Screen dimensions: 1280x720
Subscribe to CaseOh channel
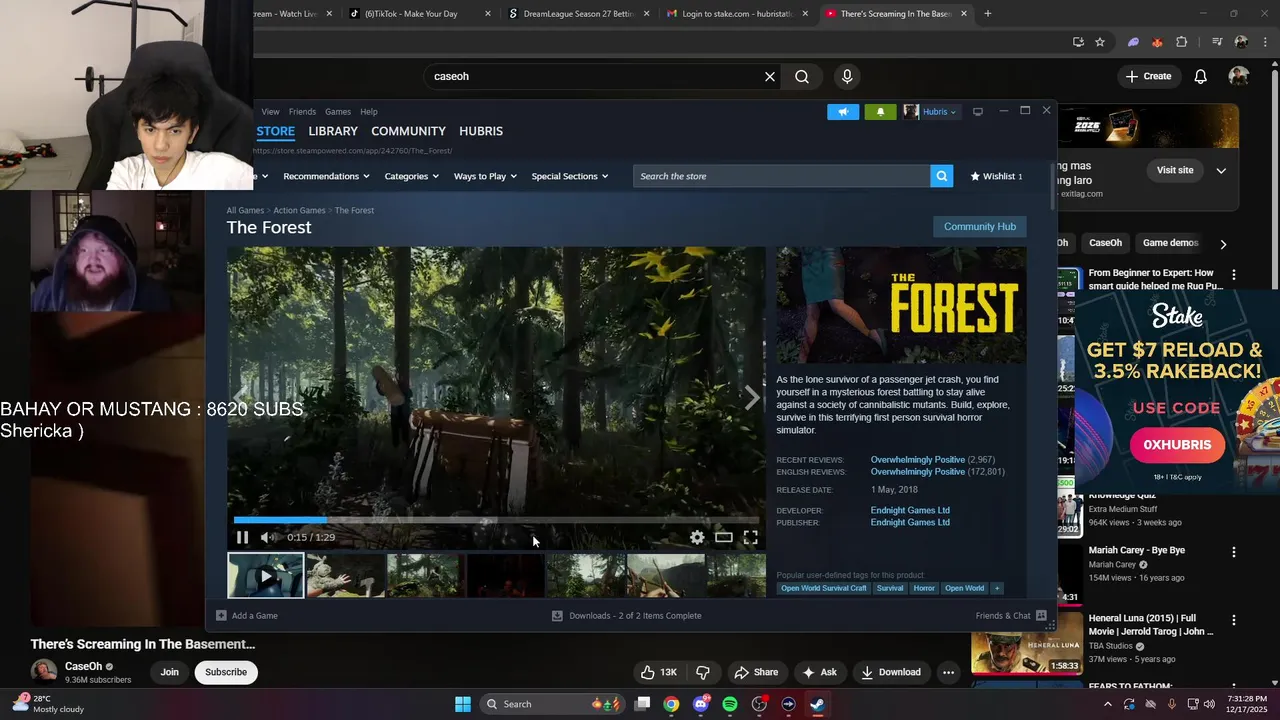[x=226, y=672]
